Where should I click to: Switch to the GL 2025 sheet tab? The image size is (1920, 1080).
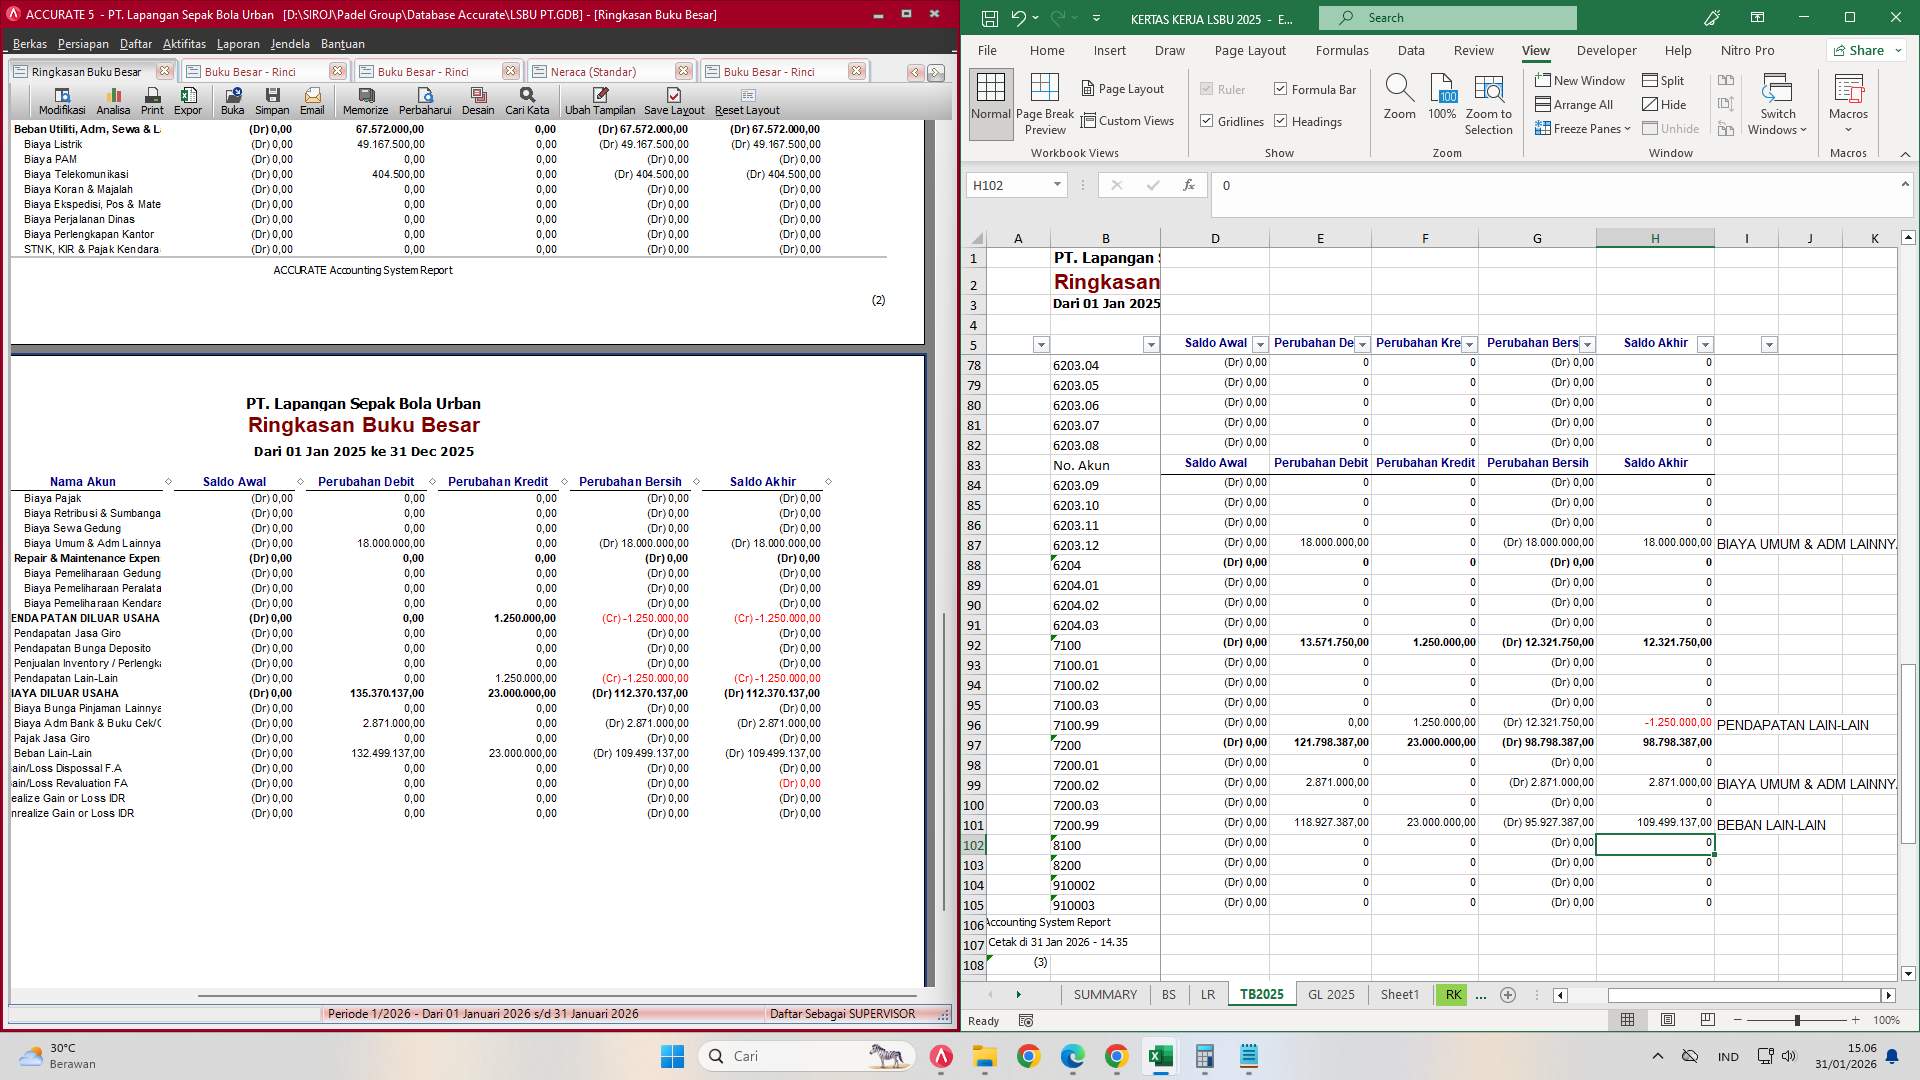tap(1331, 994)
